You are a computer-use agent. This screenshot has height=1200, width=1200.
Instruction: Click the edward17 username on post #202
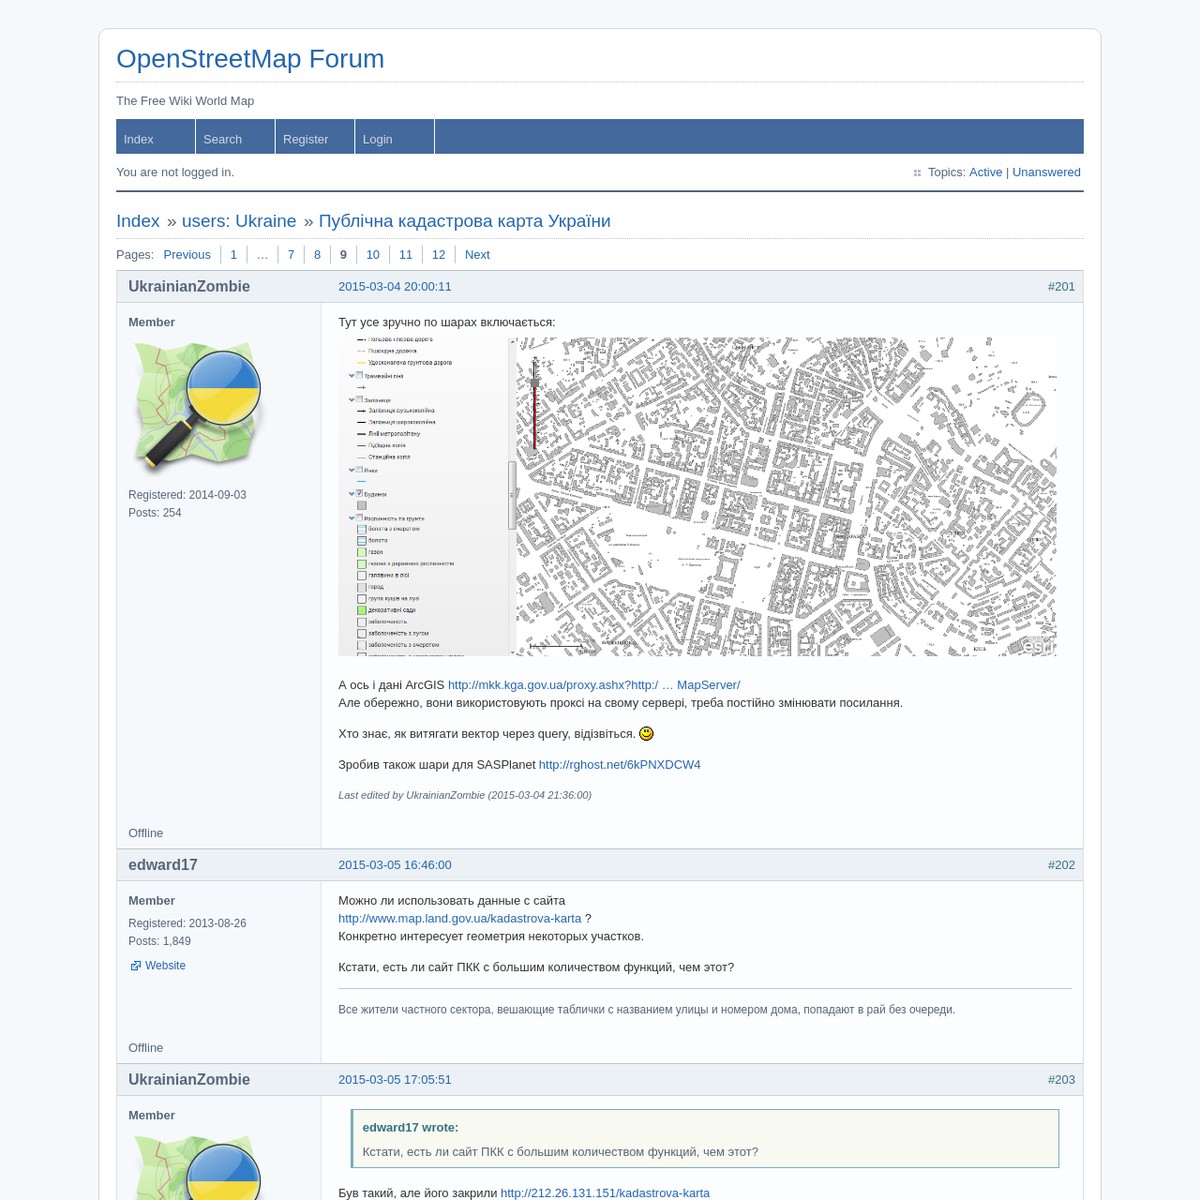pos(163,865)
